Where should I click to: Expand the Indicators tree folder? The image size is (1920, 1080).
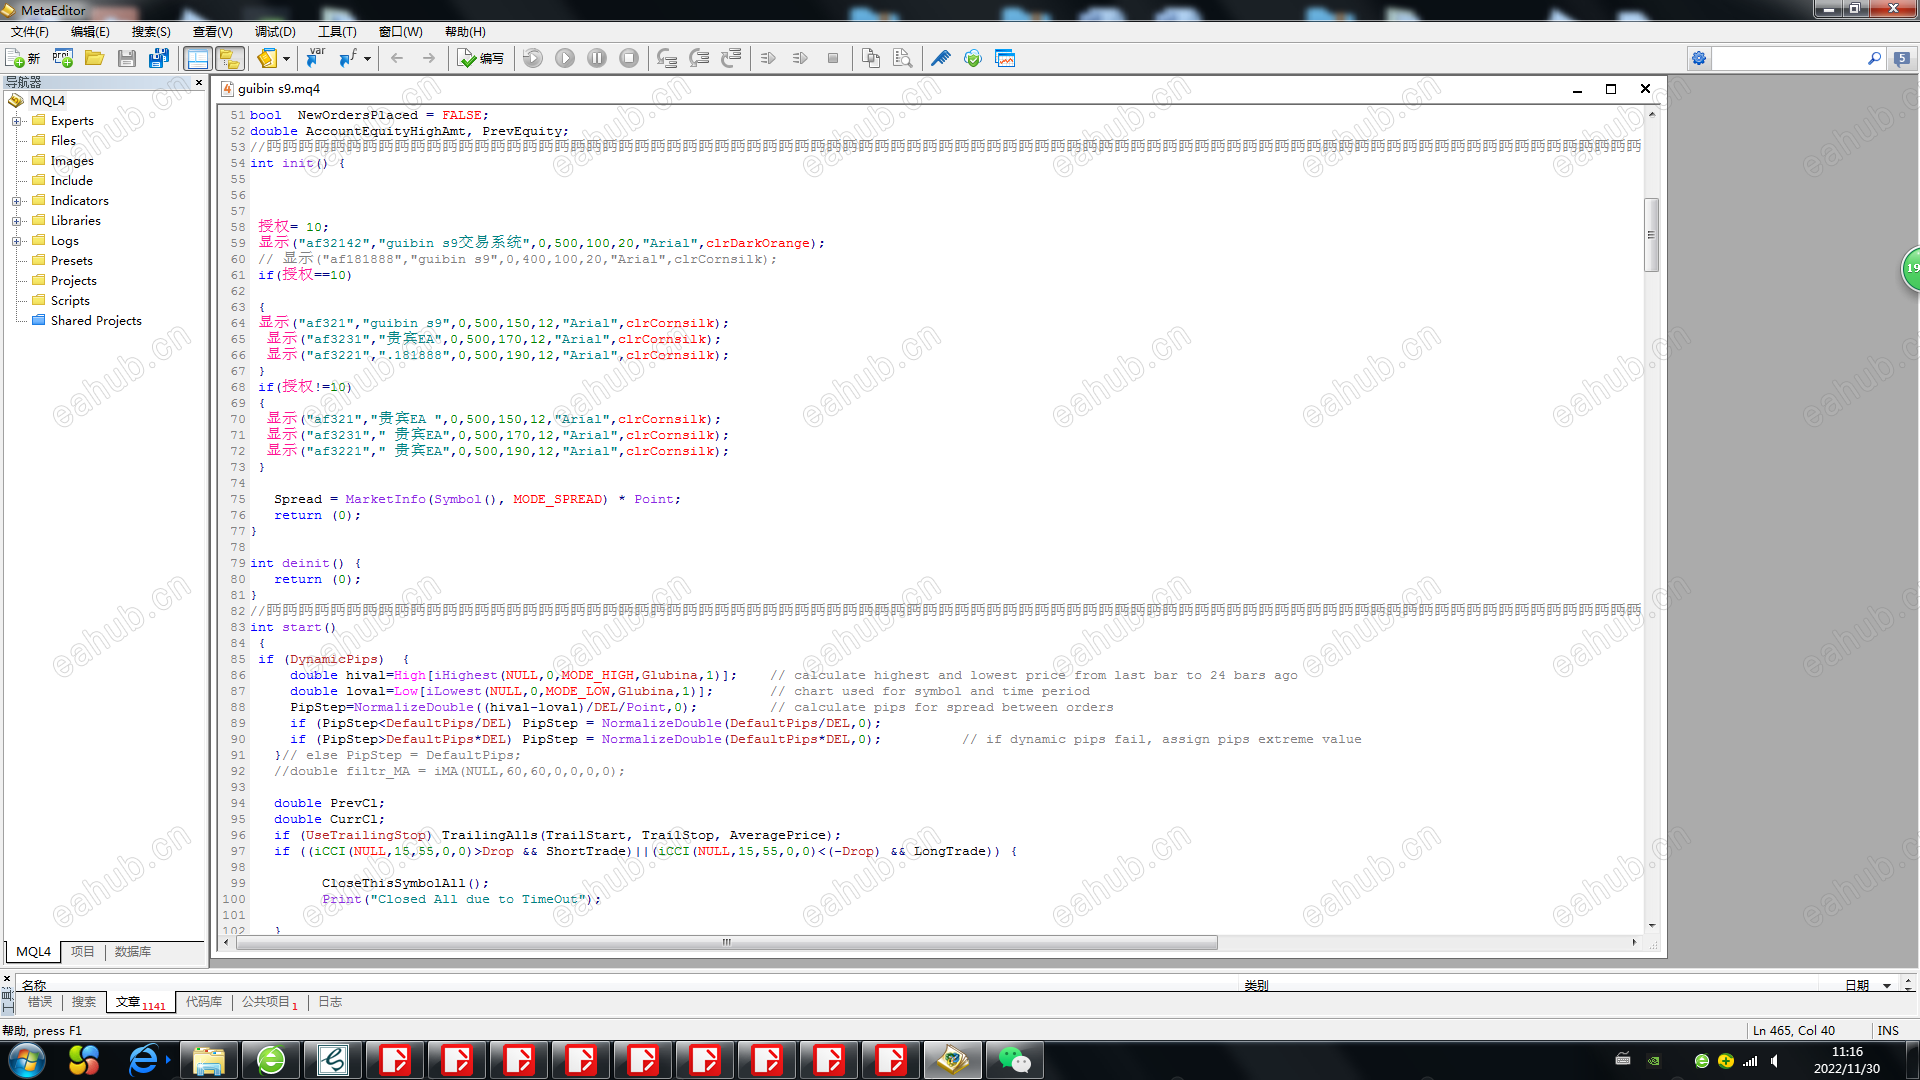coord(16,201)
